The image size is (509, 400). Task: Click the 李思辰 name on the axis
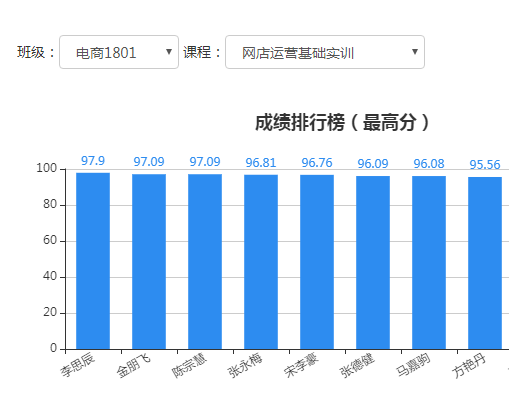(x=78, y=365)
